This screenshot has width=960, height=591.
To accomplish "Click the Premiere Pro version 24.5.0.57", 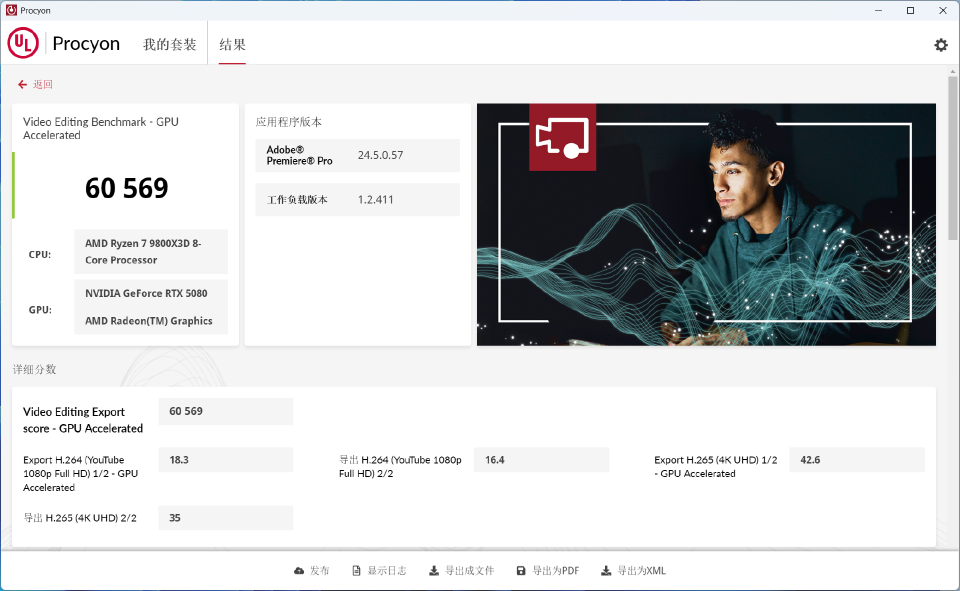I will [380, 155].
